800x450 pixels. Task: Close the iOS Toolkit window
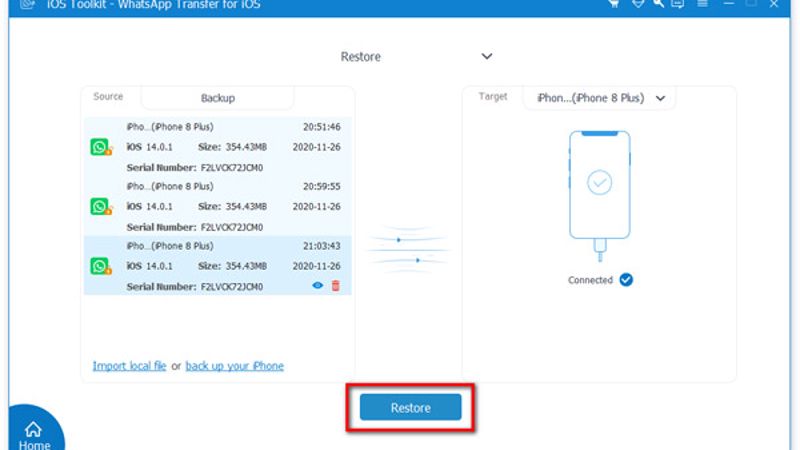[x=774, y=3]
